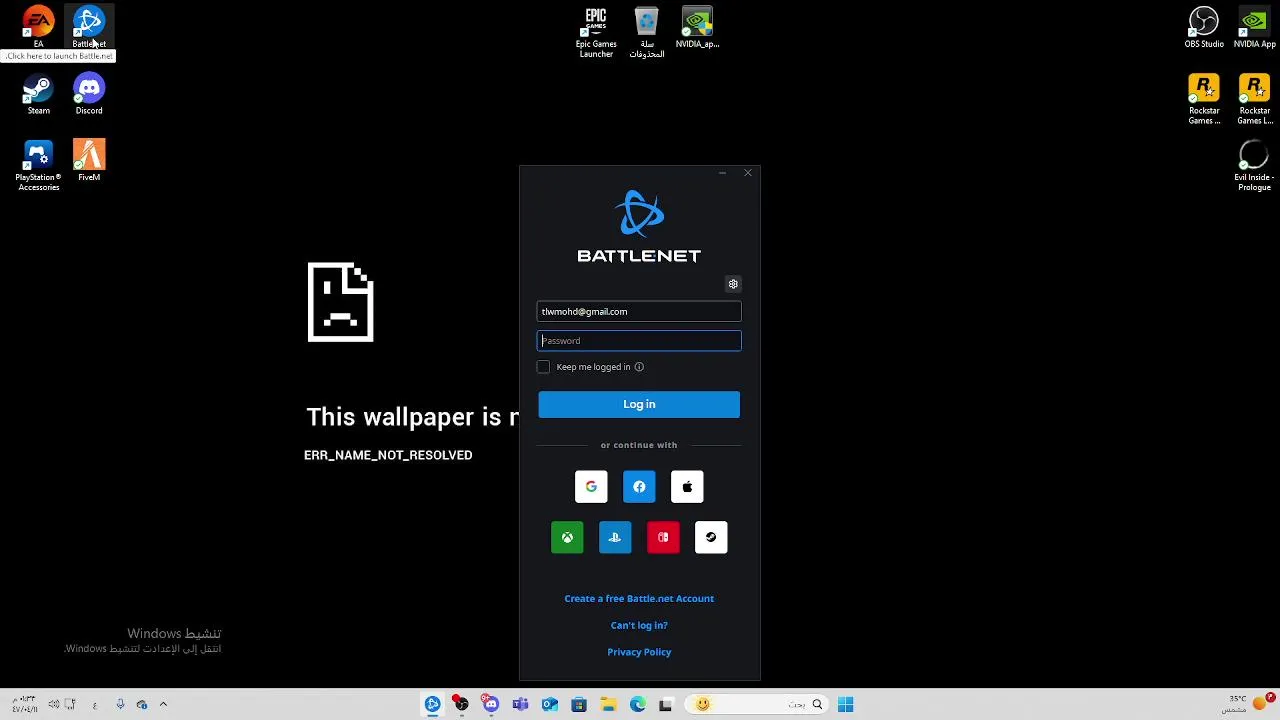Open OBS Studio from the taskbar
The image size is (1280, 720).
pos(461,705)
